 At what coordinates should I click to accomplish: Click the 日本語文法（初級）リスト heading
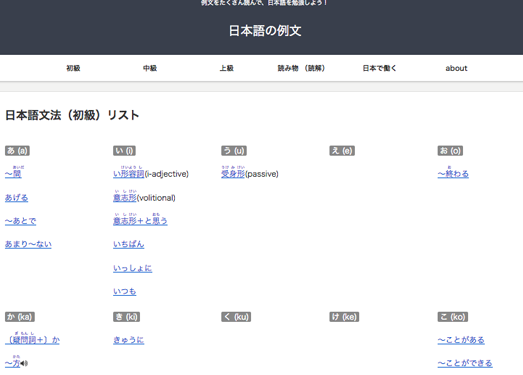(72, 115)
